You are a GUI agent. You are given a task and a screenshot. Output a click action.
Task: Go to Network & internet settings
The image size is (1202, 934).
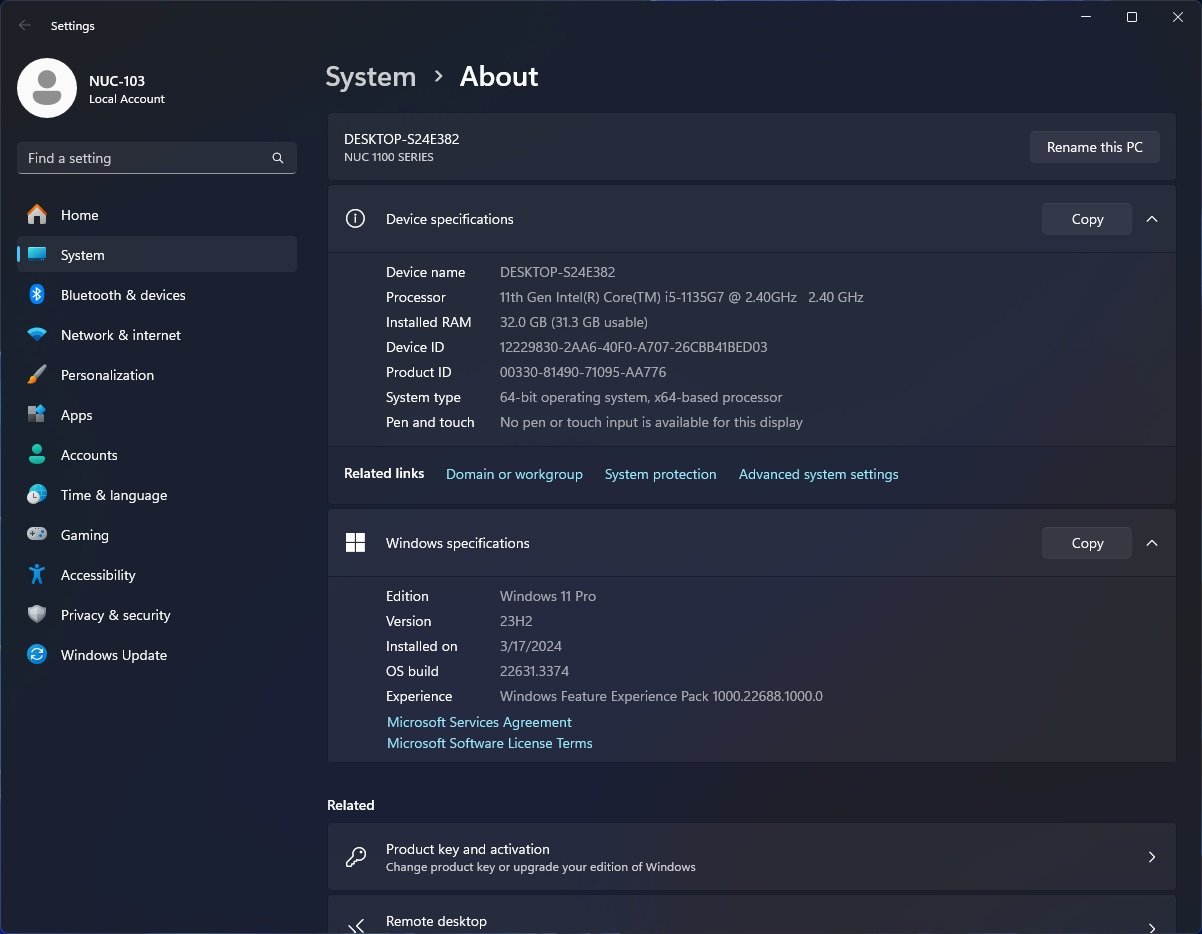coord(121,335)
